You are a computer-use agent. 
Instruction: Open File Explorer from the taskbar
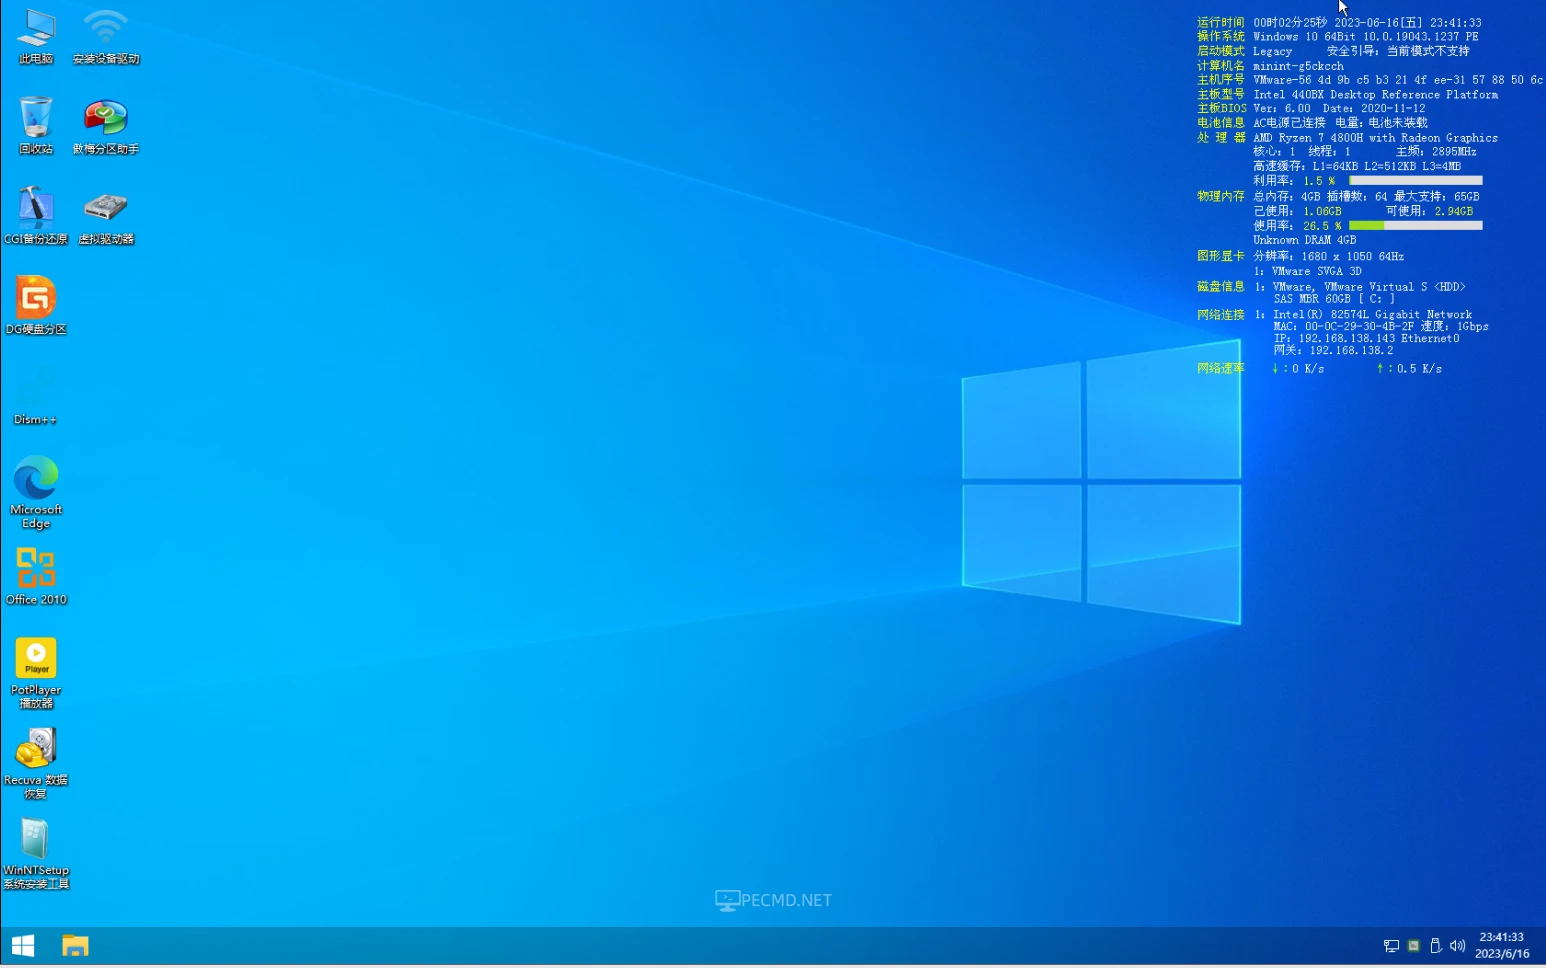75,945
